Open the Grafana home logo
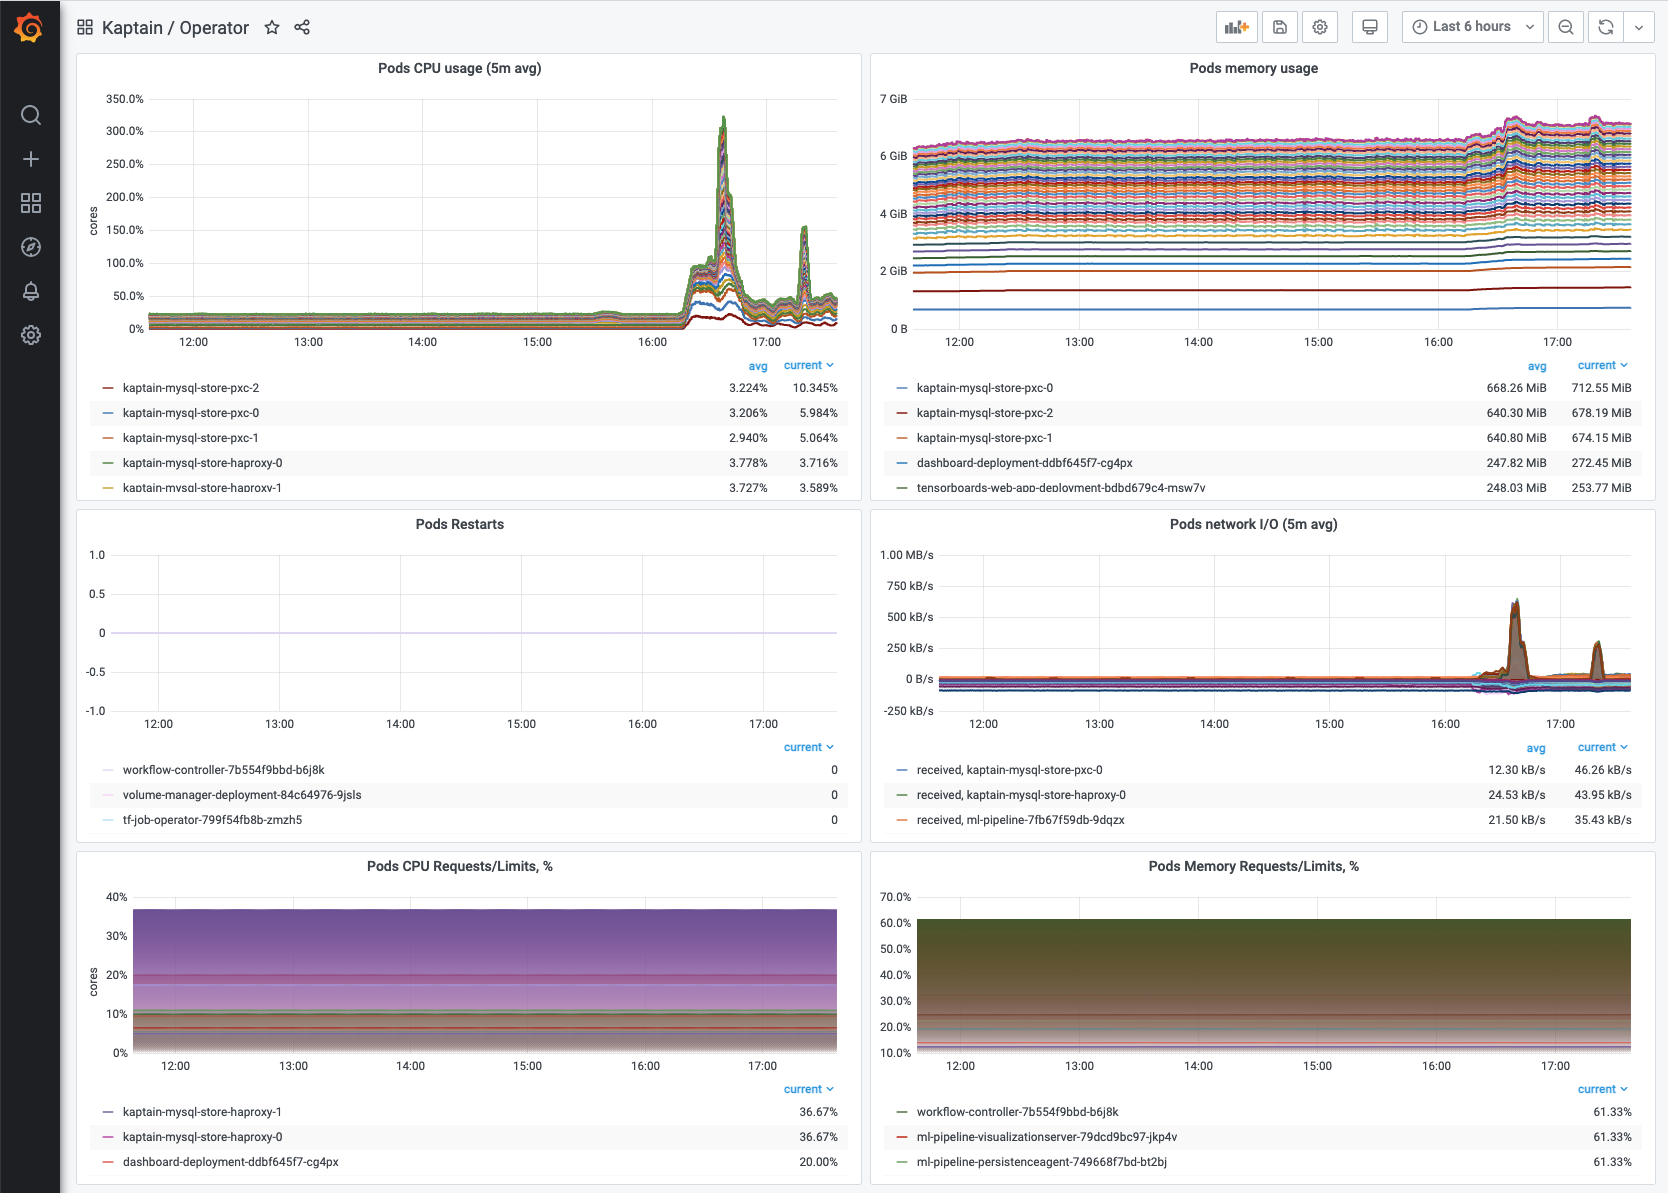 [29, 28]
